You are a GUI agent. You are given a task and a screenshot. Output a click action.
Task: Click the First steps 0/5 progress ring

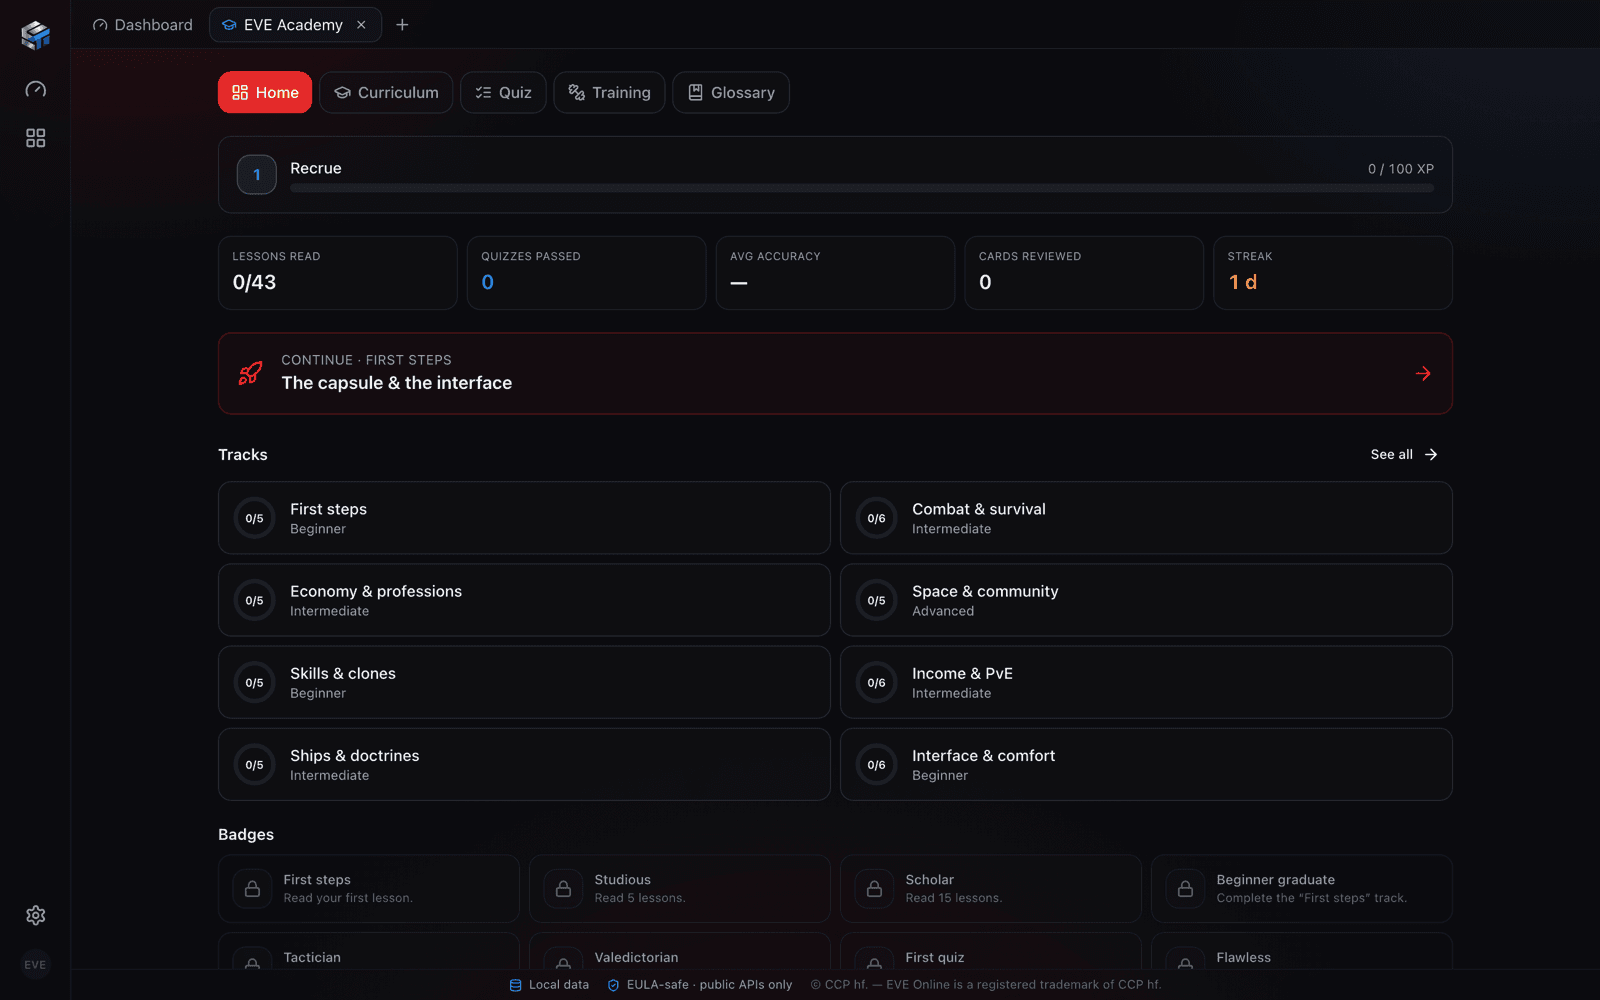tap(255, 518)
